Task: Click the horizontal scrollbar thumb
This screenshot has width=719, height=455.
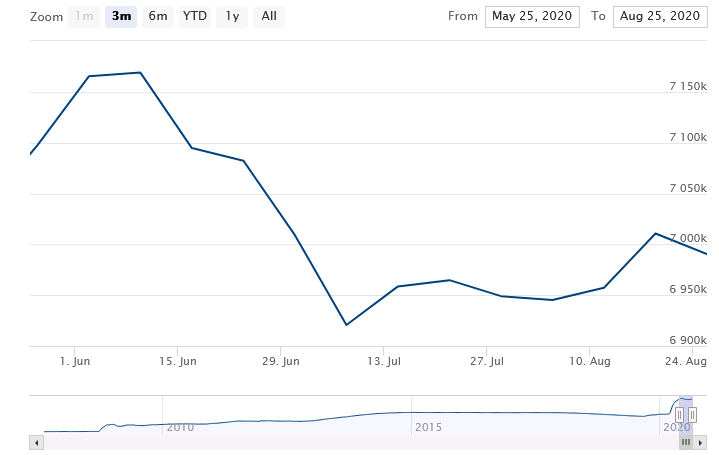Action: (685, 441)
